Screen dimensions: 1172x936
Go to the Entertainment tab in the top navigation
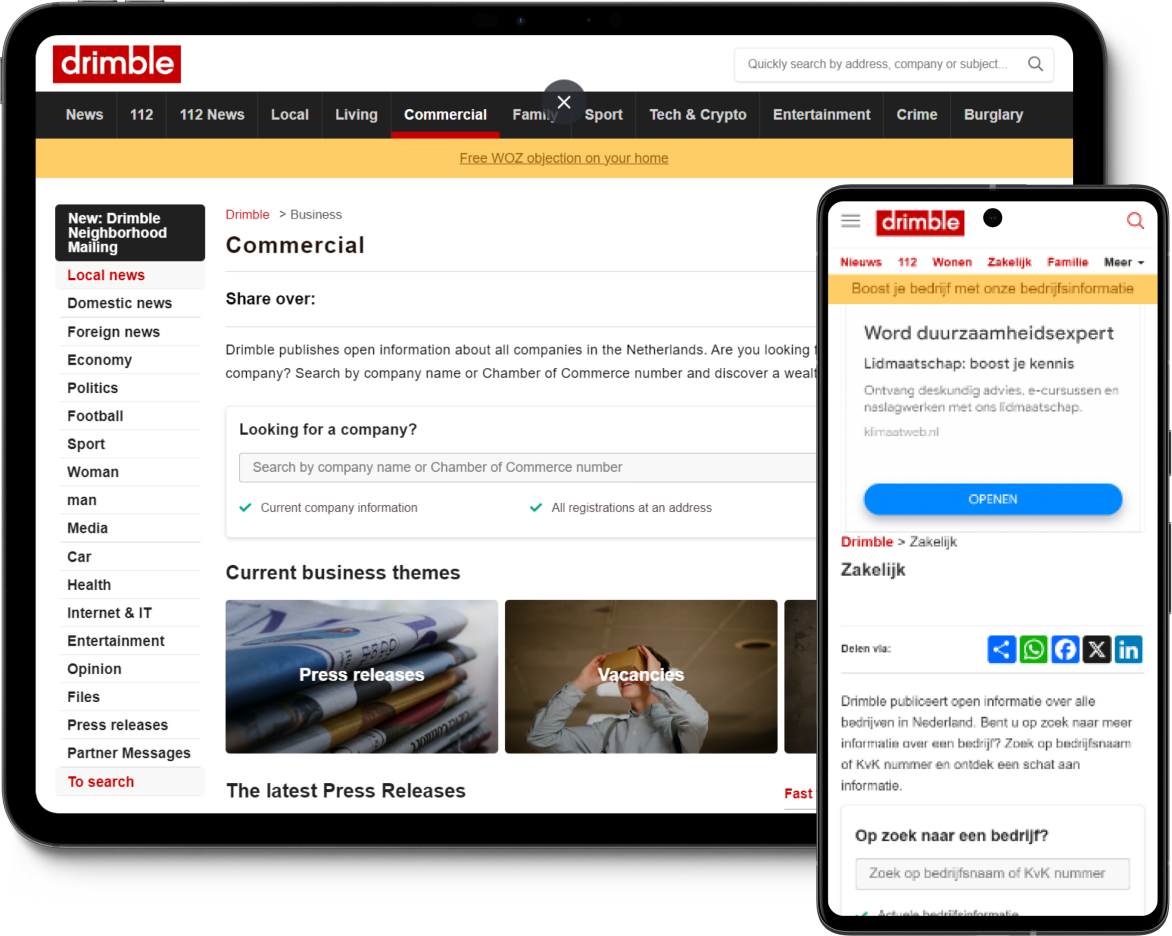[821, 115]
